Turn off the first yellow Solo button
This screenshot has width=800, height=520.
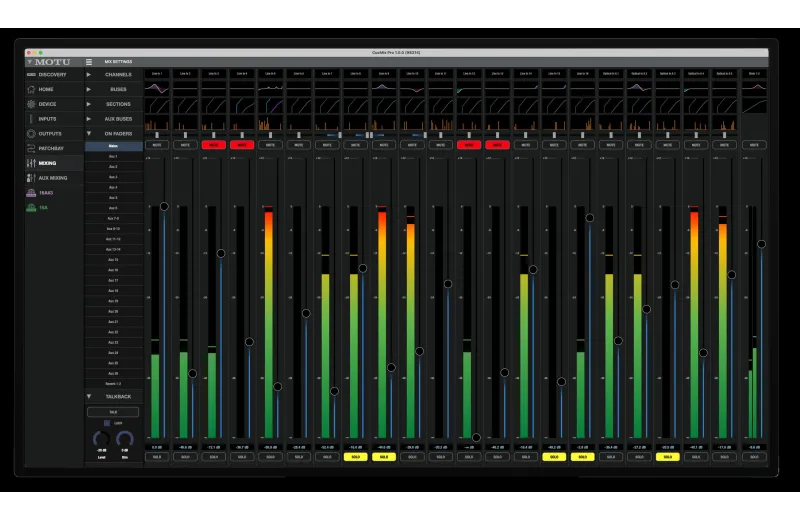coord(356,457)
